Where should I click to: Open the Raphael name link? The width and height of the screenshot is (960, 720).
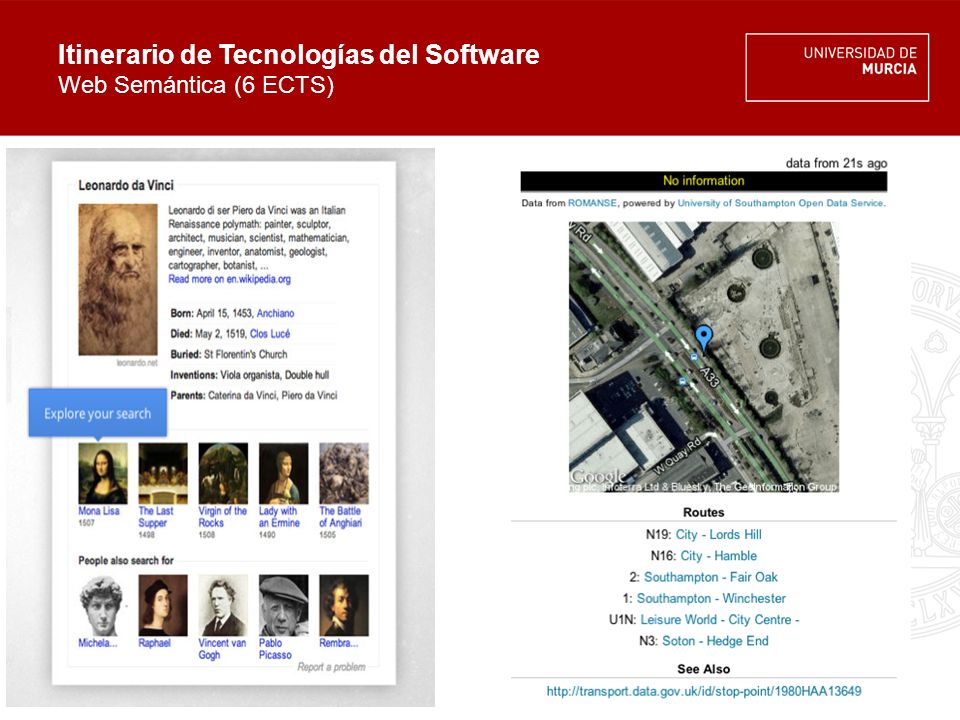(x=154, y=643)
